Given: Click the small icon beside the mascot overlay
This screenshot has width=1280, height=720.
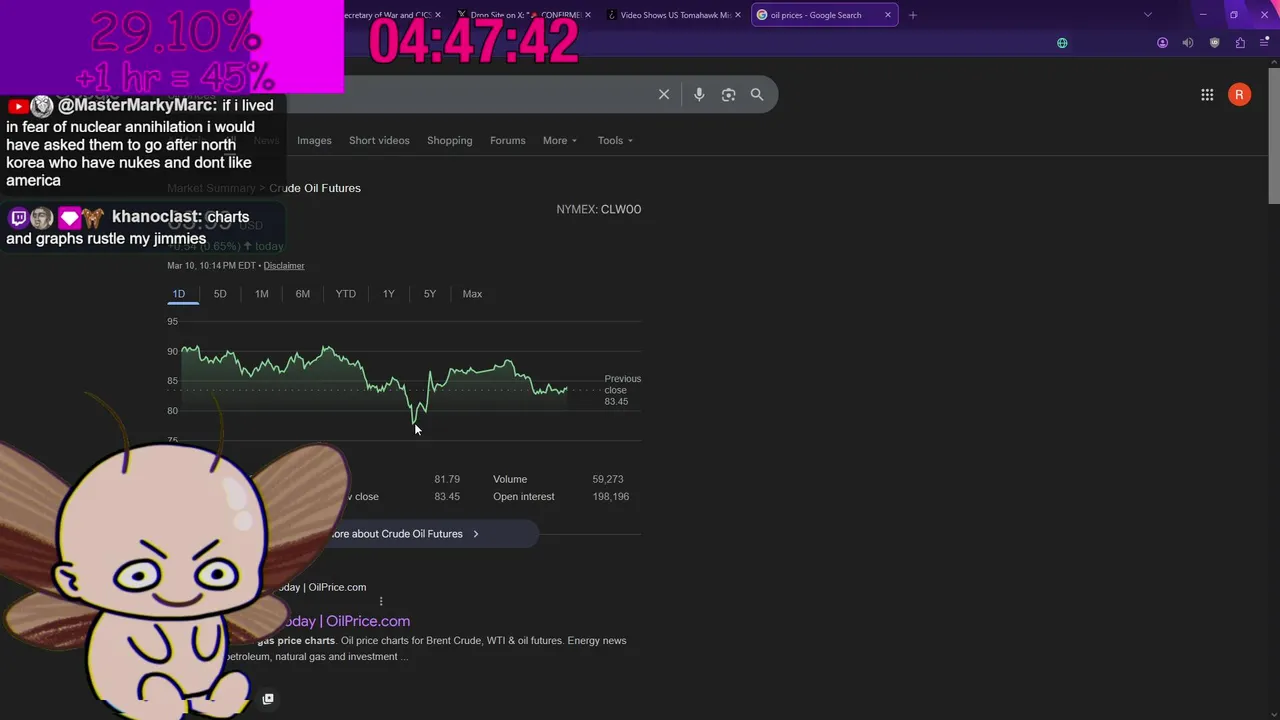Looking at the screenshot, I should pyautogui.click(x=268, y=699).
